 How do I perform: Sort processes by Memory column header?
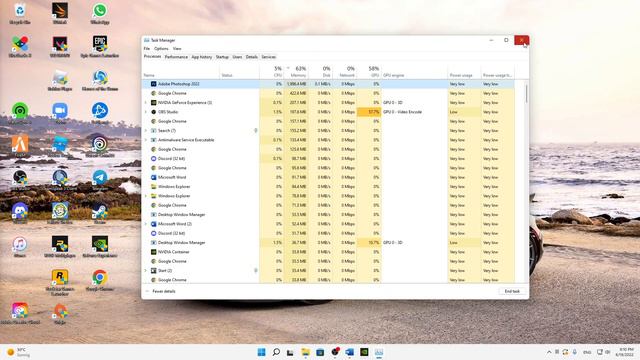coord(296,72)
